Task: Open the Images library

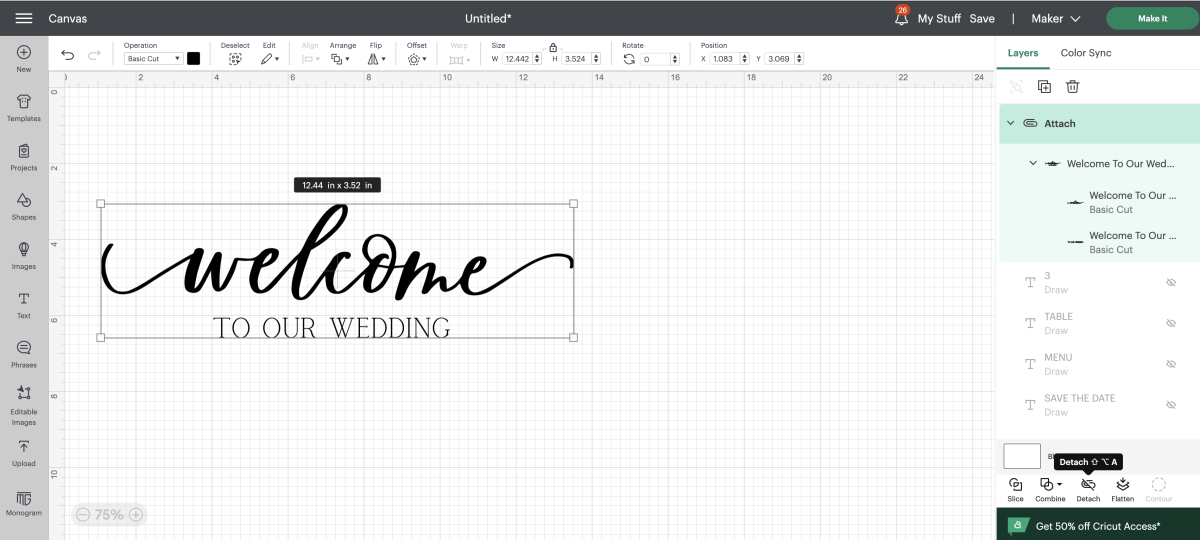Action: click(24, 255)
